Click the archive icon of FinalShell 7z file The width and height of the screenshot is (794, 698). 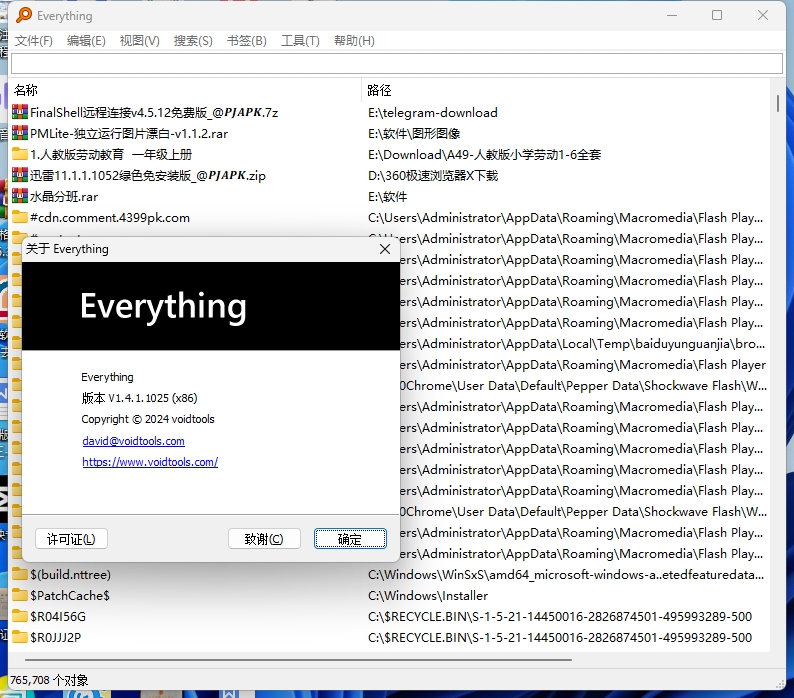(20, 112)
